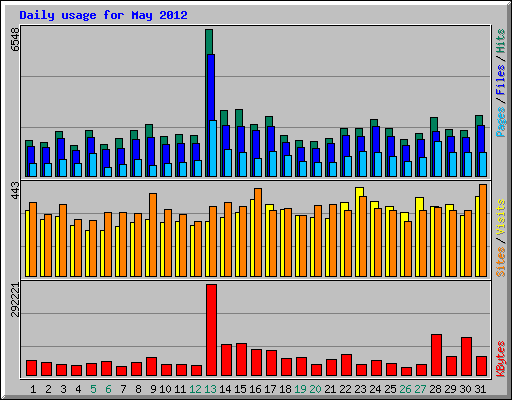Select the tall red KBytes bar for day 13
The image size is (512, 400).
coord(211,330)
